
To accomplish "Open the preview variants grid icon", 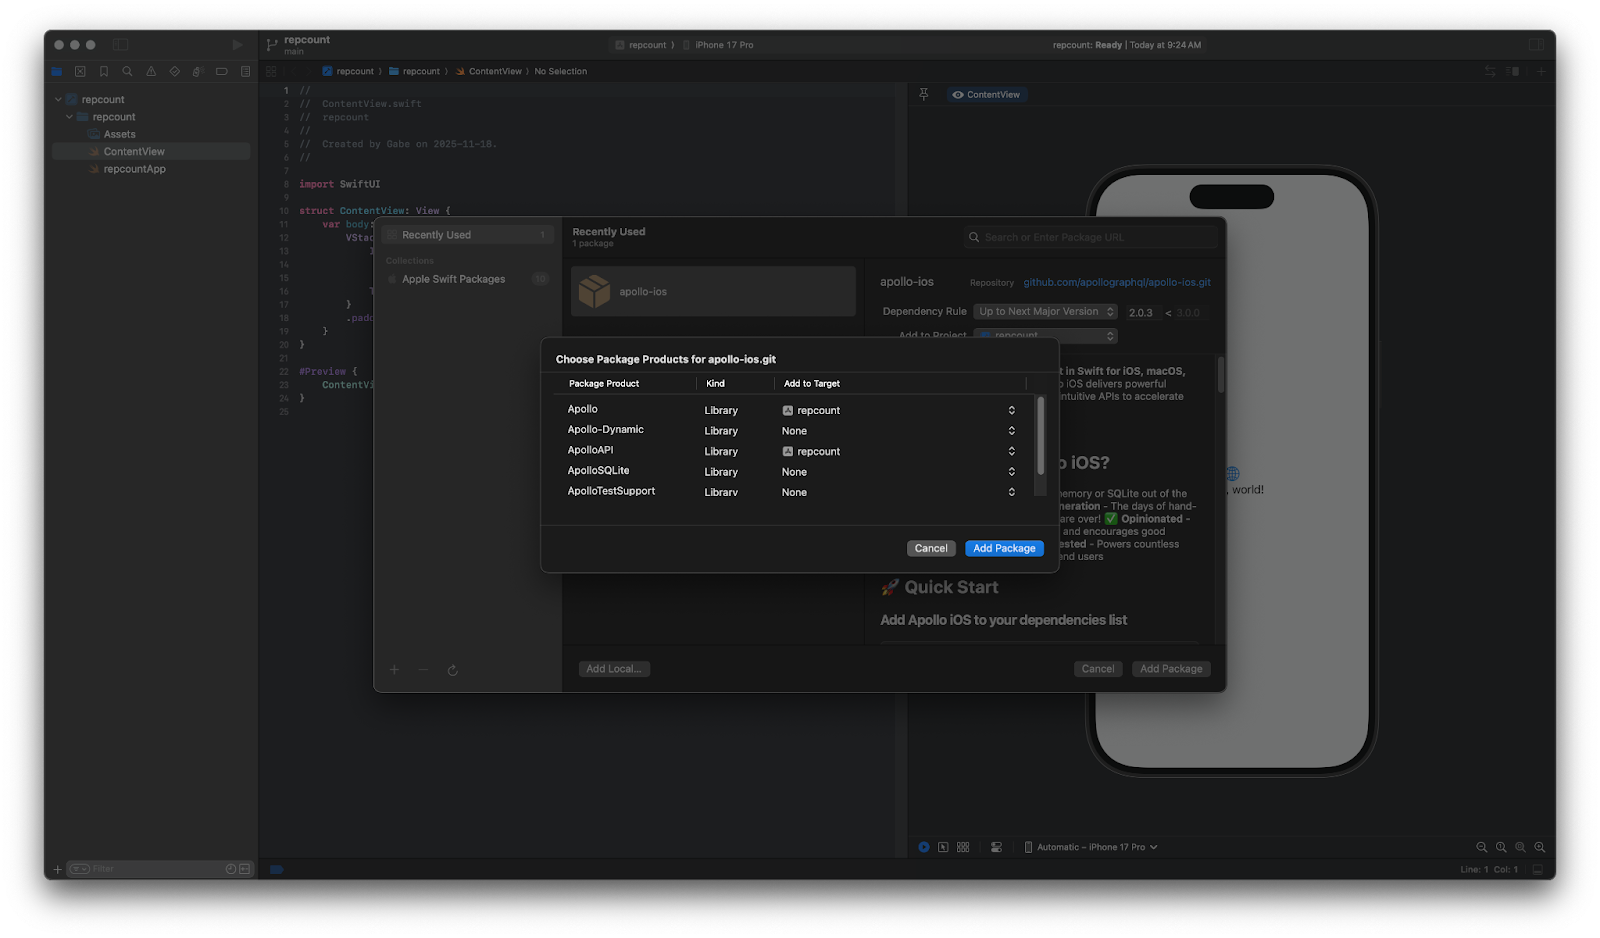I will pyautogui.click(x=963, y=847).
